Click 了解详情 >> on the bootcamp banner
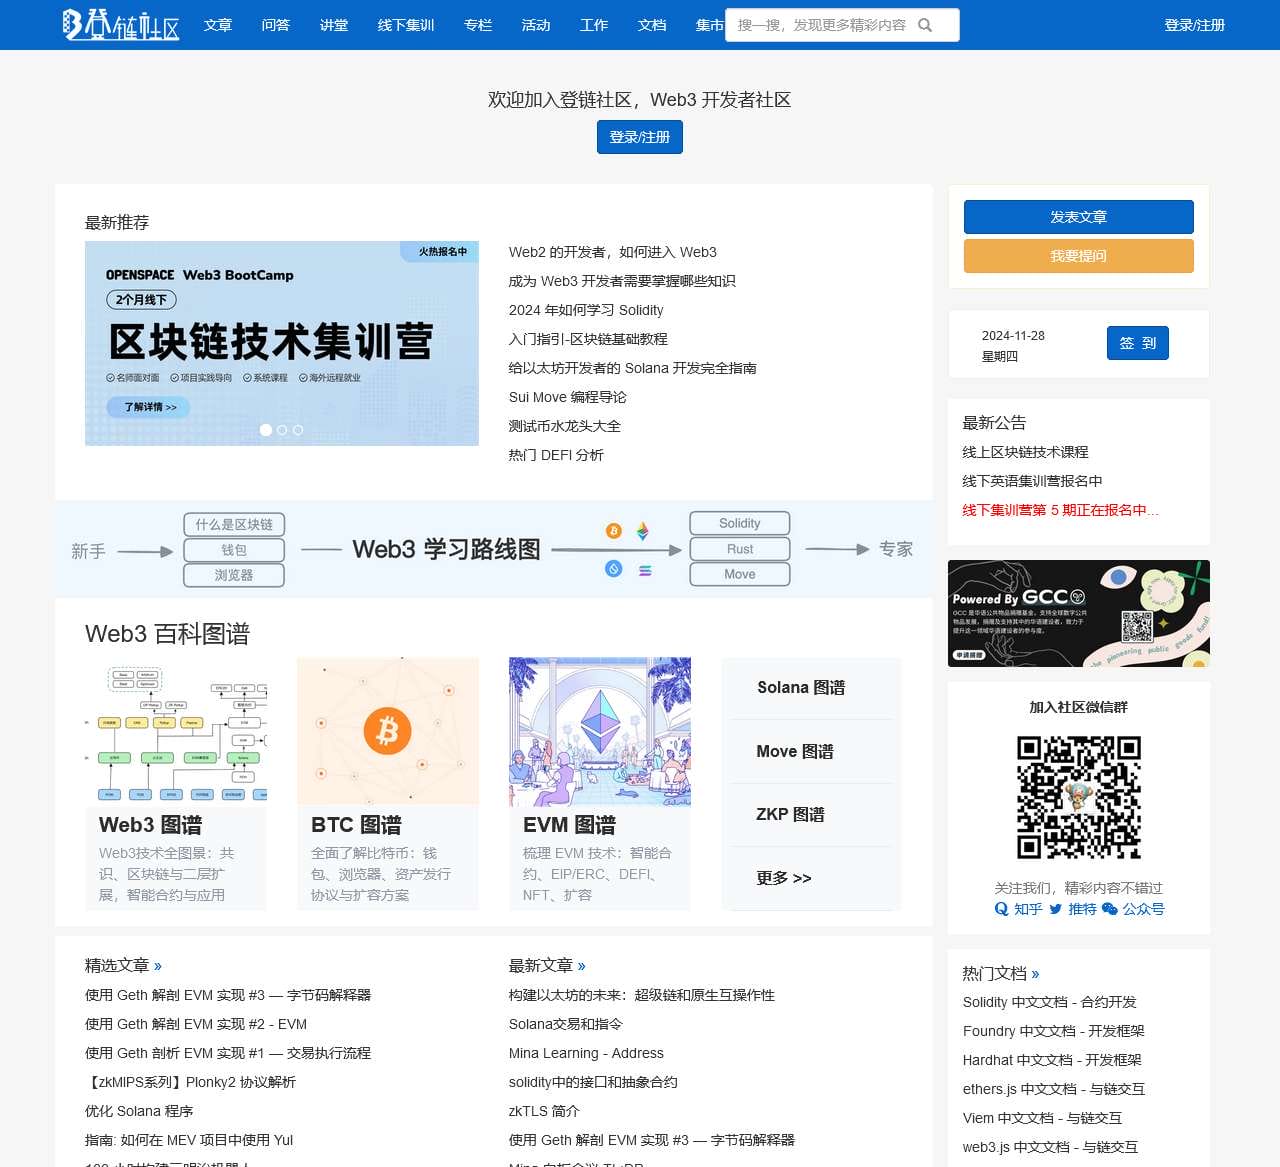1280x1167 pixels. tap(149, 407)
